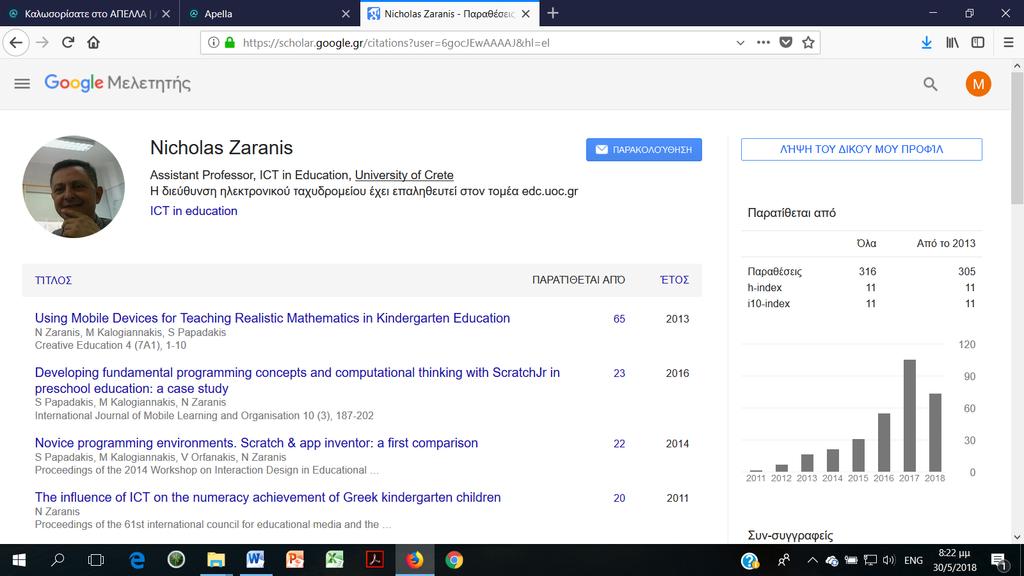The width and height of the screenshot is (1024, 576).
Task: View the 65 citations count
Action: [619, 319]
